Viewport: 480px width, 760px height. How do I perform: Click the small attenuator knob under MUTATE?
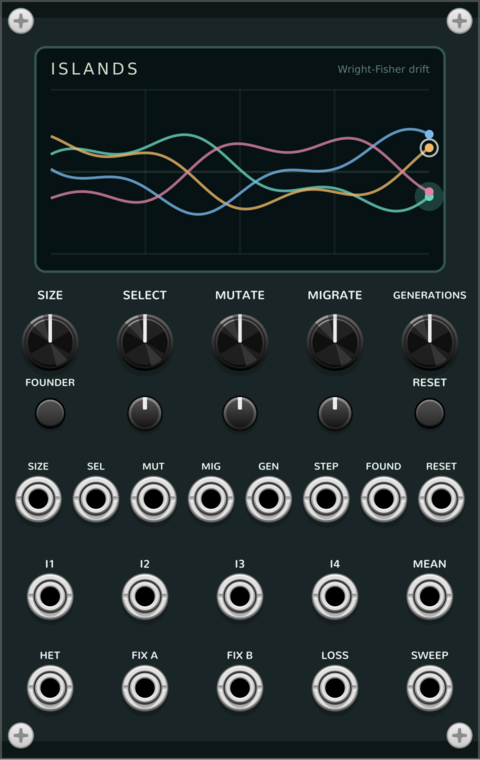tap(240, 413)
